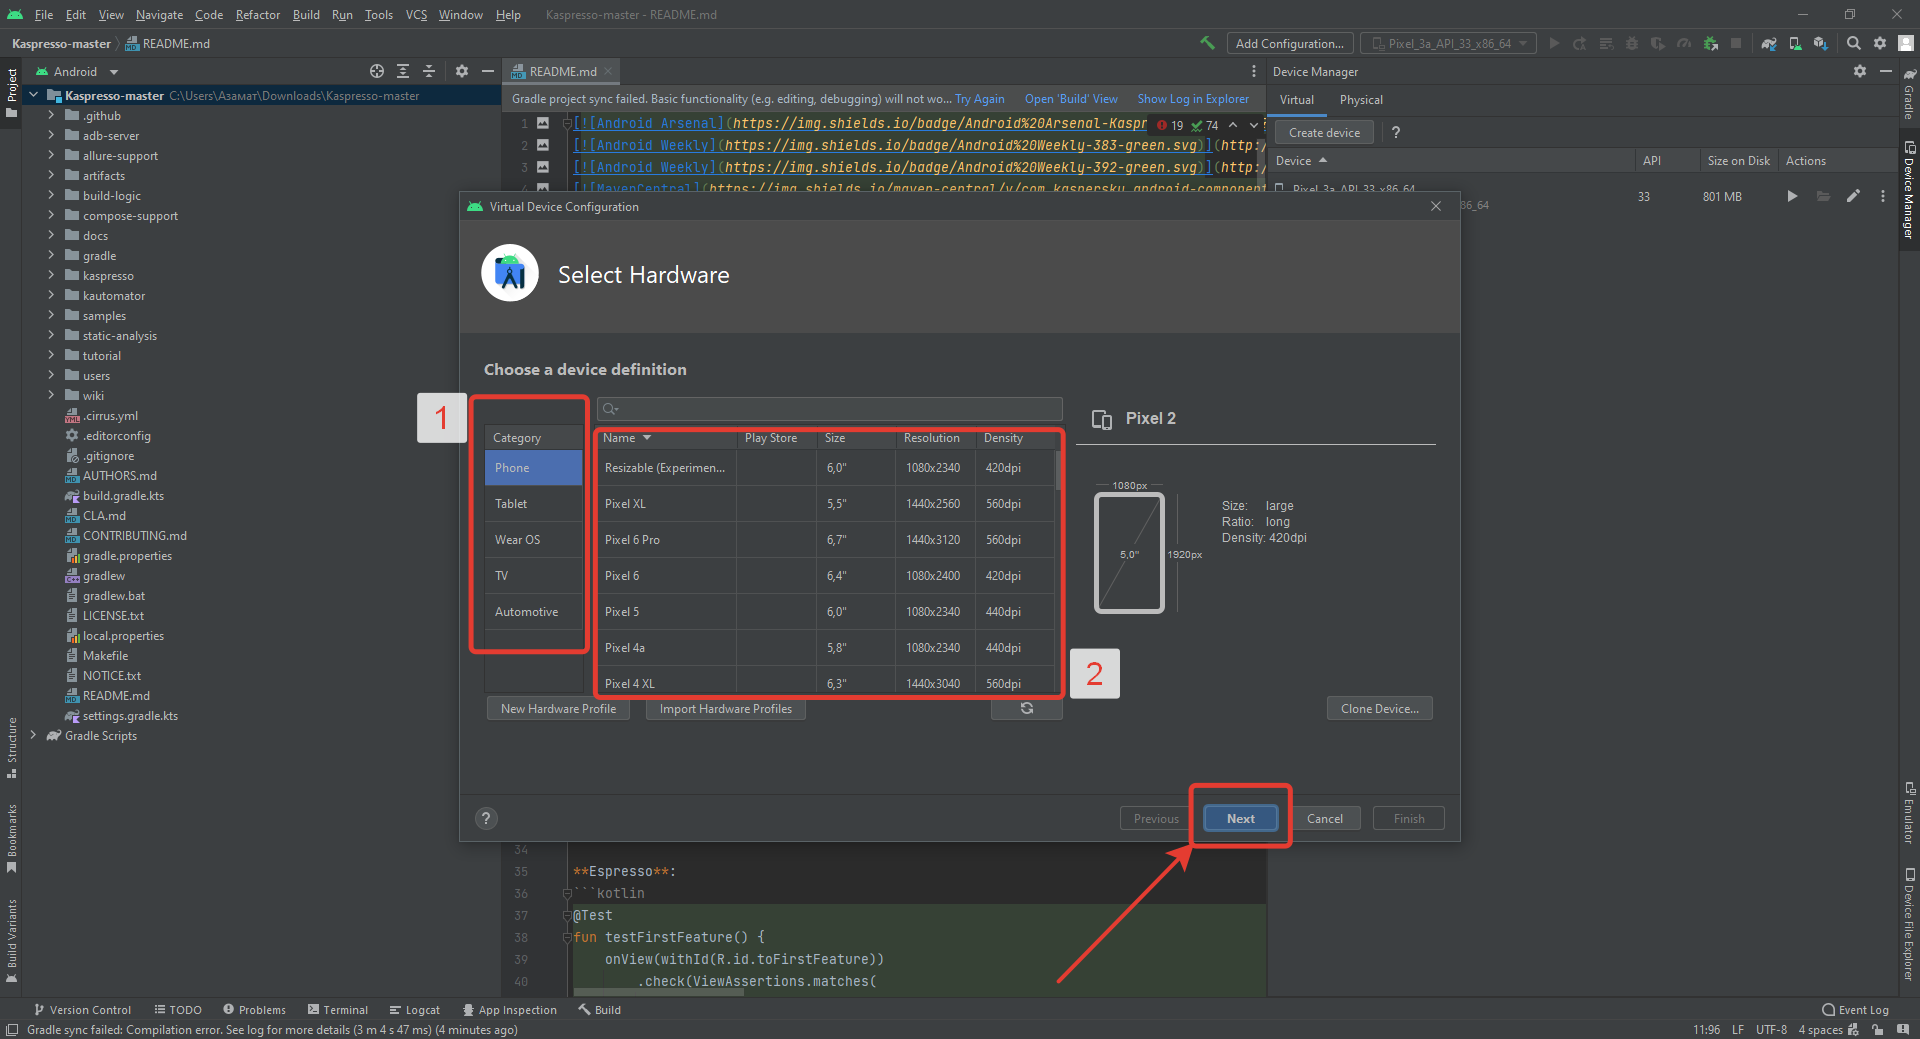Click New Hardware Profile button
The height and width of the screenshot is (1039, 1920).
(558, 708)
